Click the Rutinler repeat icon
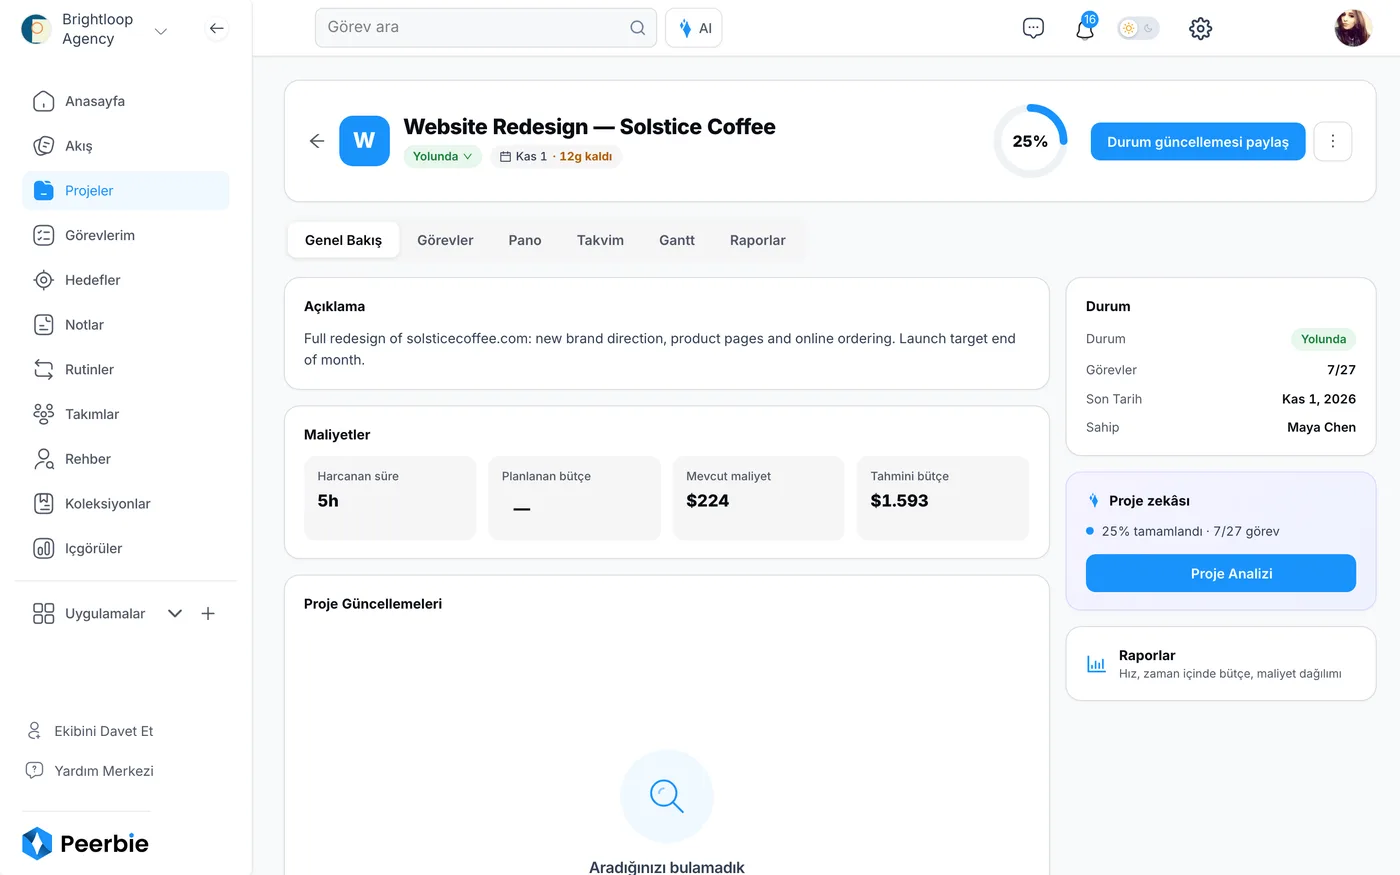The height and width of the screenshot is (875, 1400). 44,369
